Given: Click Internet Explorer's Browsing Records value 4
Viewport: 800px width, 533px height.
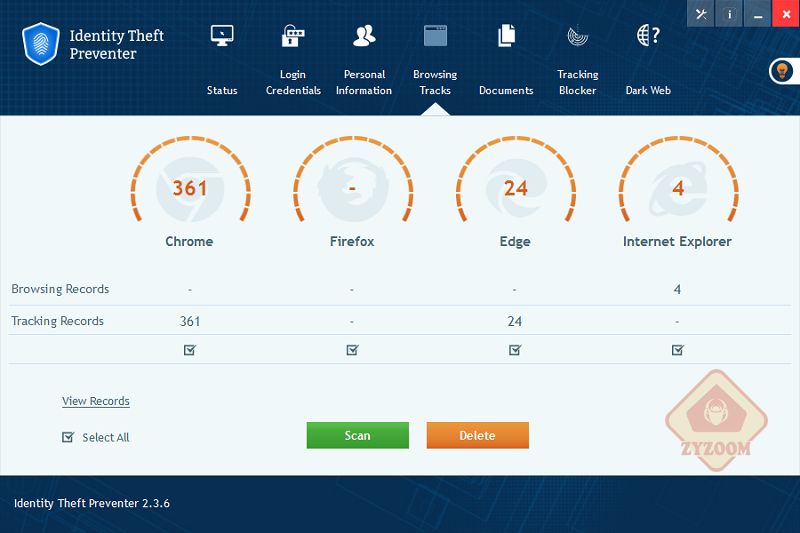Looking at the screenshot, I should click(677, 290).
